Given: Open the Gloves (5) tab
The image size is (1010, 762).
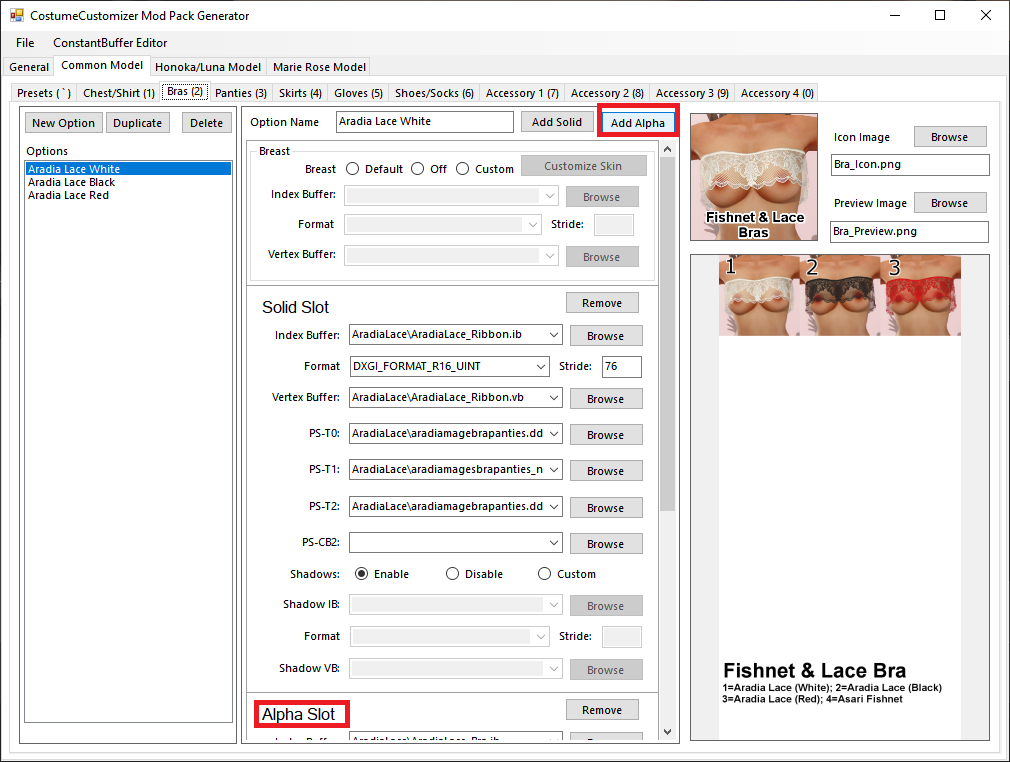Looking at the screenshot, I should point(358,93).
